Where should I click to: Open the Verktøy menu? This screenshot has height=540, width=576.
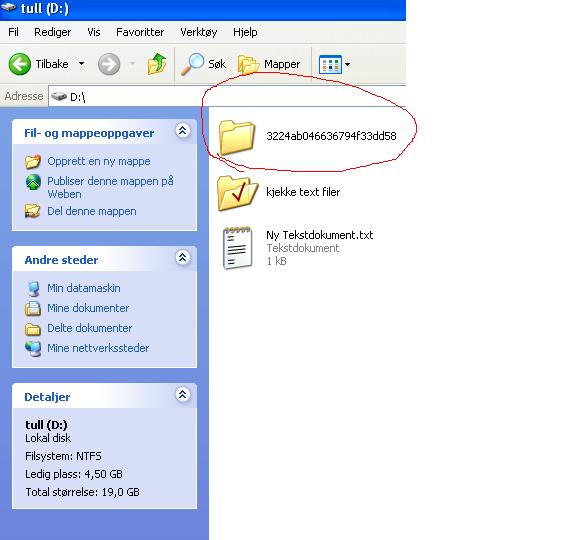[x=199, y=32]
